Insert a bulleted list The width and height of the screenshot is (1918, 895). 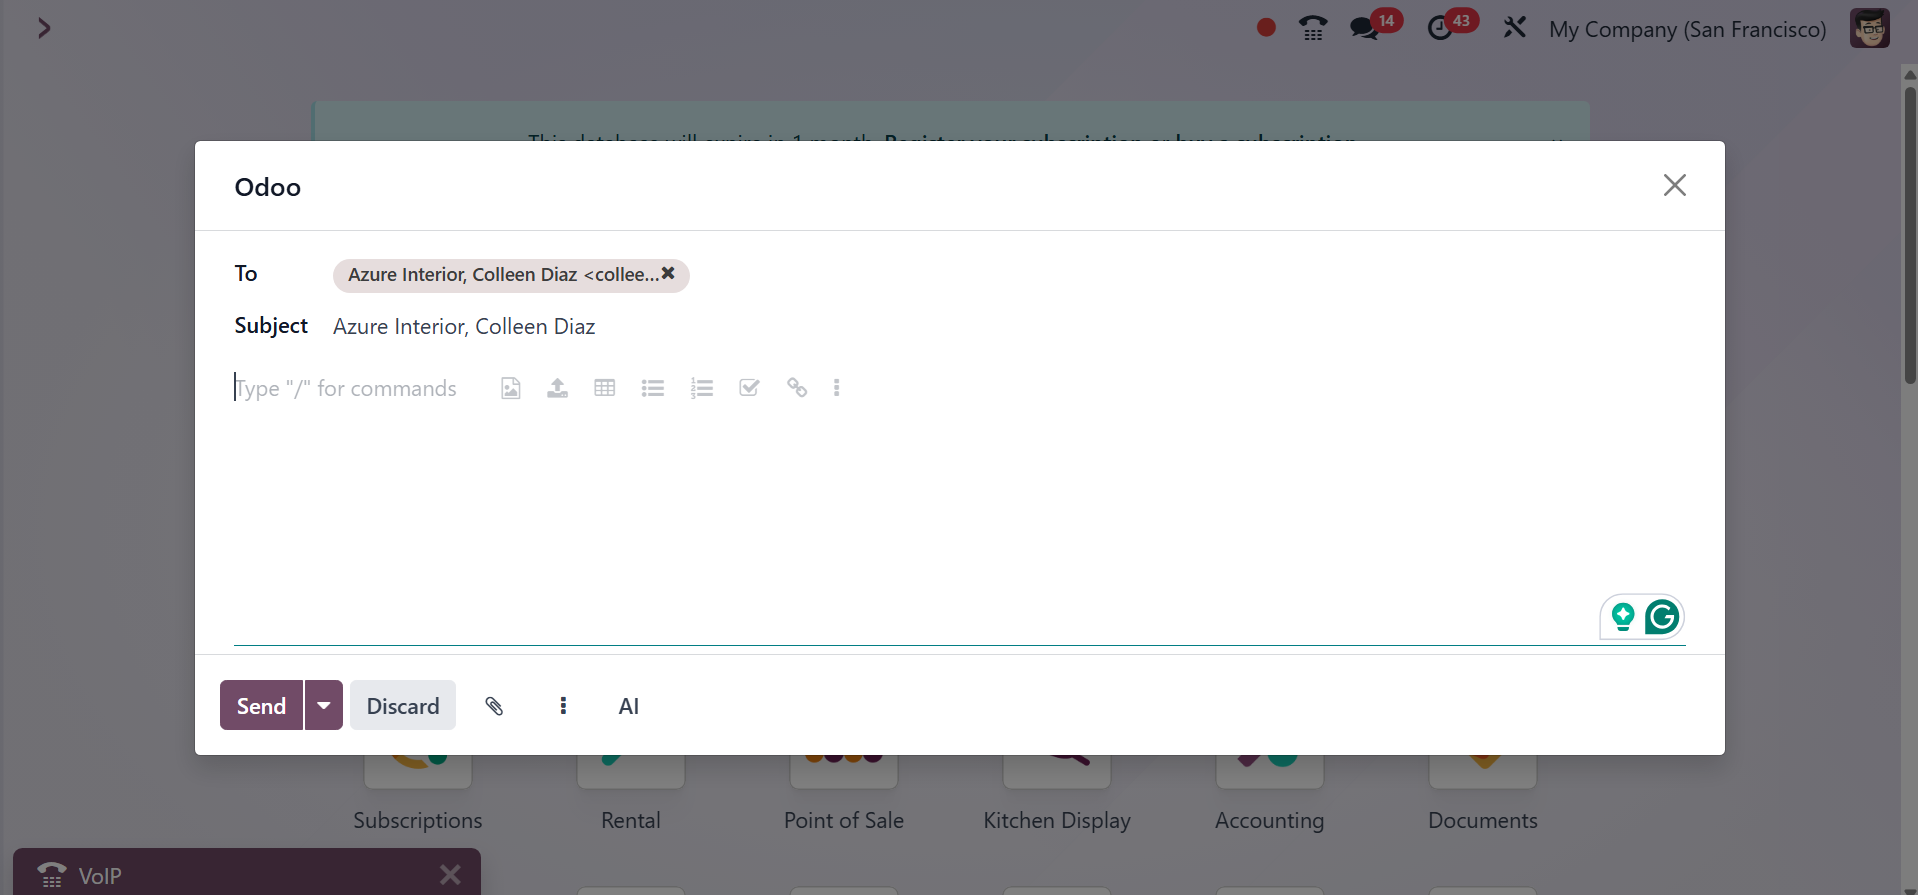pyautogui.click(x=653, y=388)
